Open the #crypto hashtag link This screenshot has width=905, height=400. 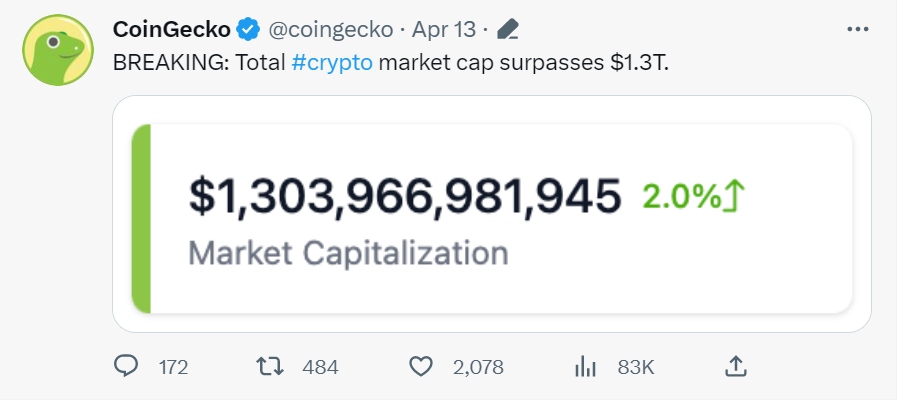coord(332,62)
